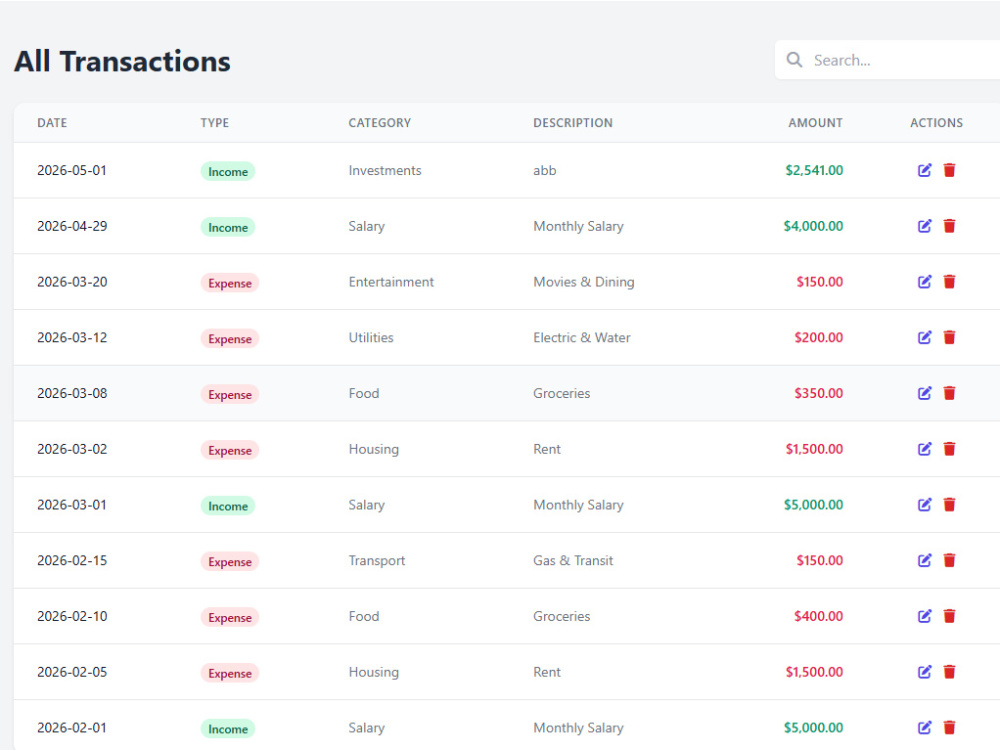Delete the 2026-05-01 abb transaction
The width and height of the screenshot is (1000, 750).
tap(949, 170)
